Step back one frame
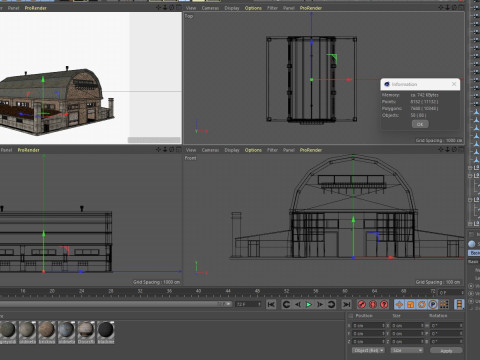 298,304
